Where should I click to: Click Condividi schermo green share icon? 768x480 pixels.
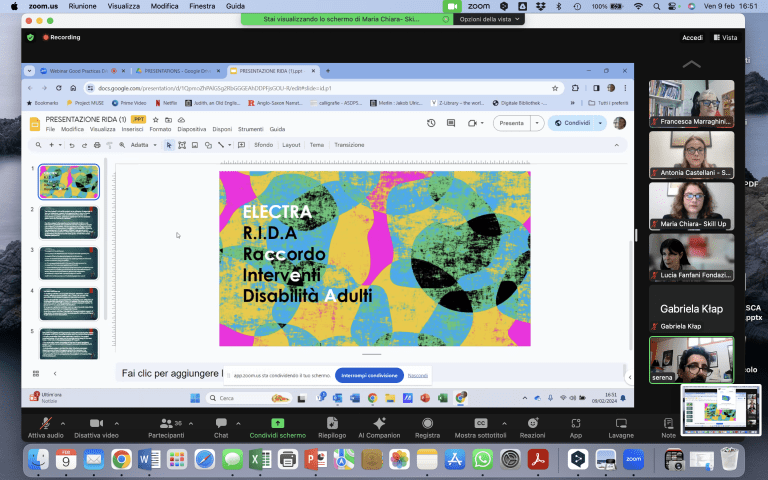(x=278, y=423)
